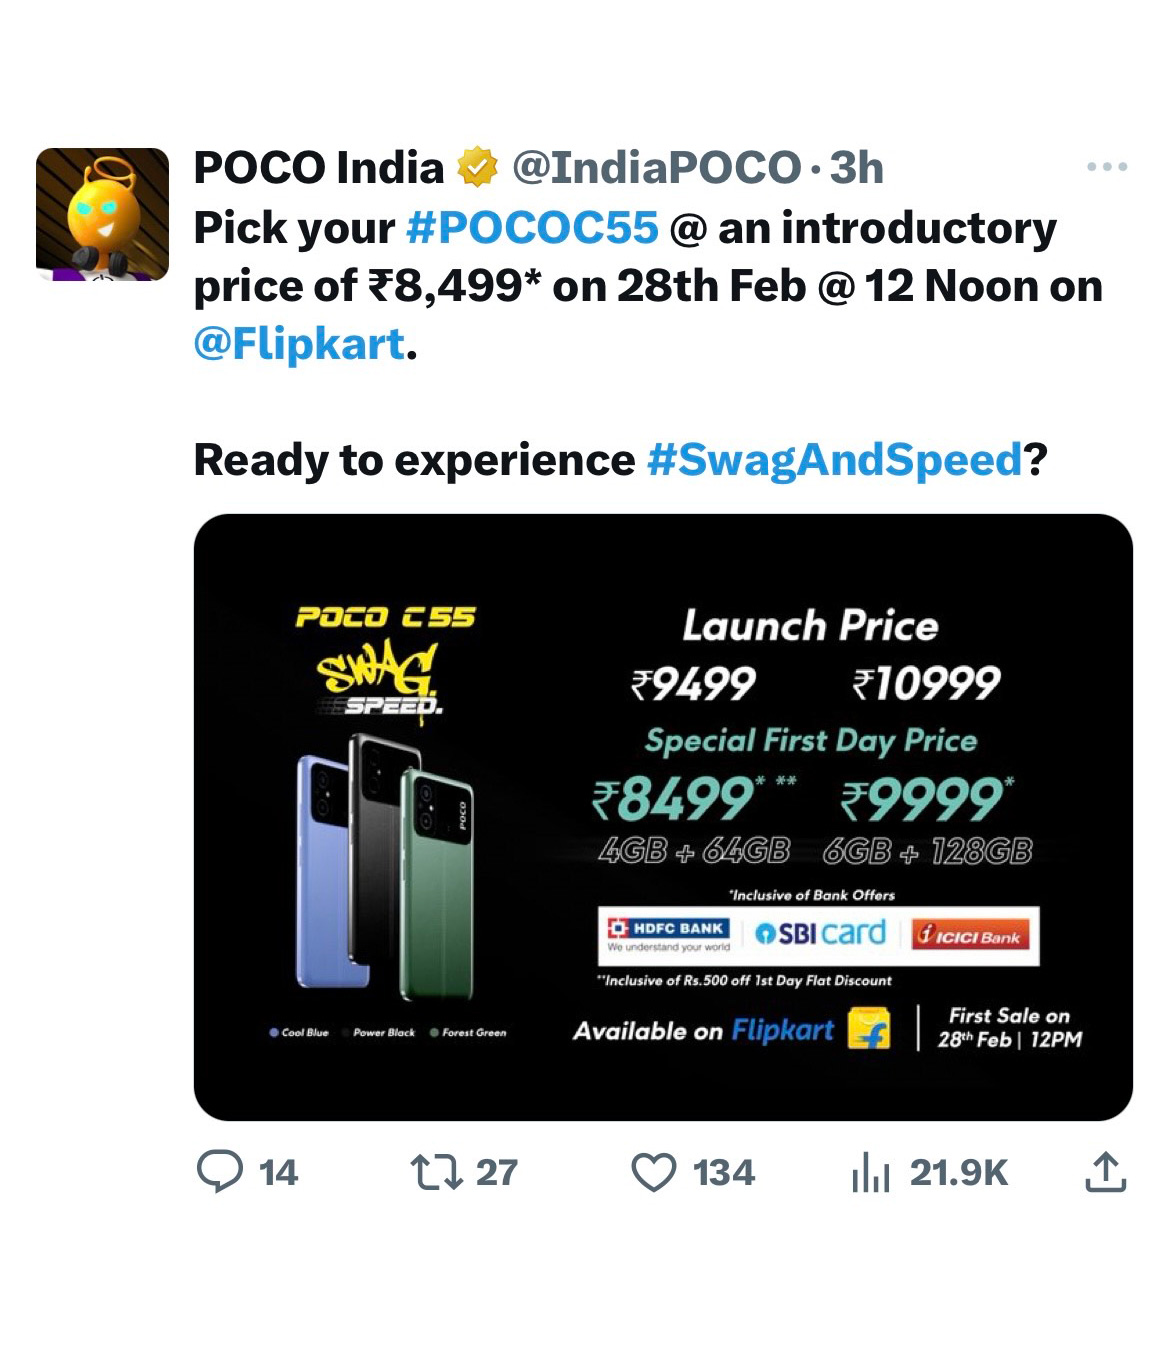The image size is (1170, 1354).
Task: Click the 3h timestamp of the tweet
Action: (857, 168)
